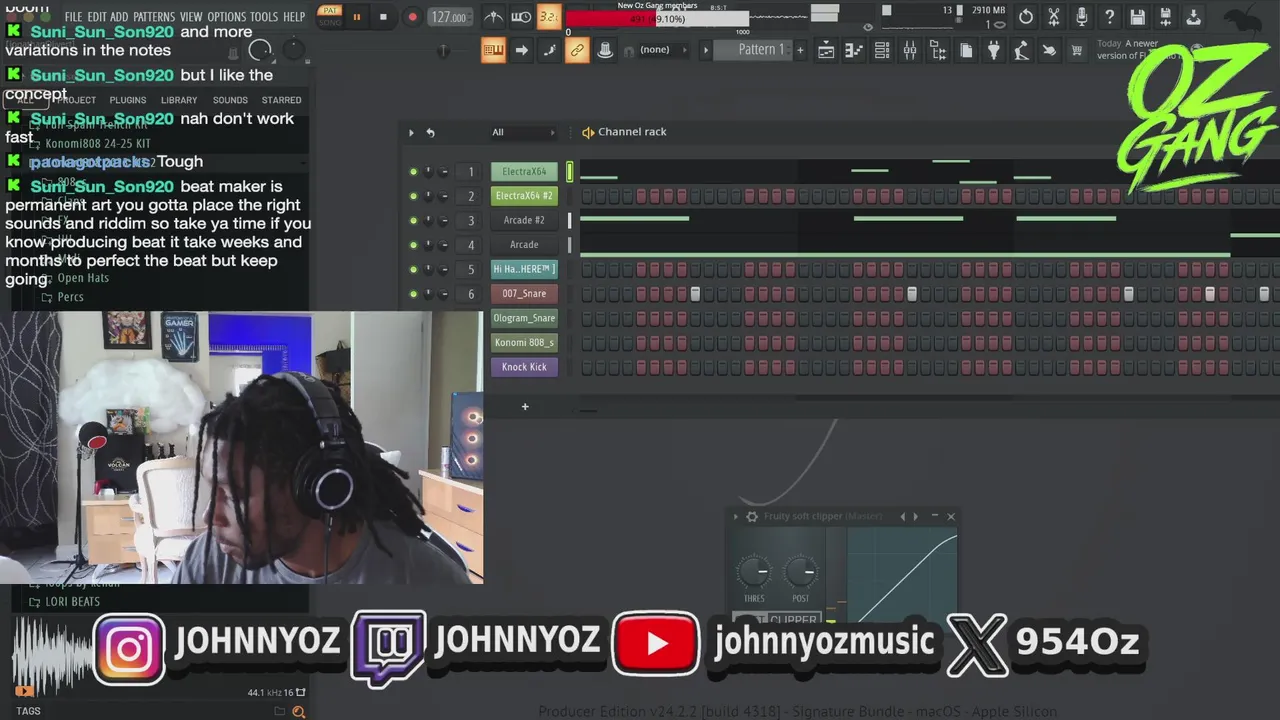Mute channel 5 Hi Ha green LED

pos(413,269)
